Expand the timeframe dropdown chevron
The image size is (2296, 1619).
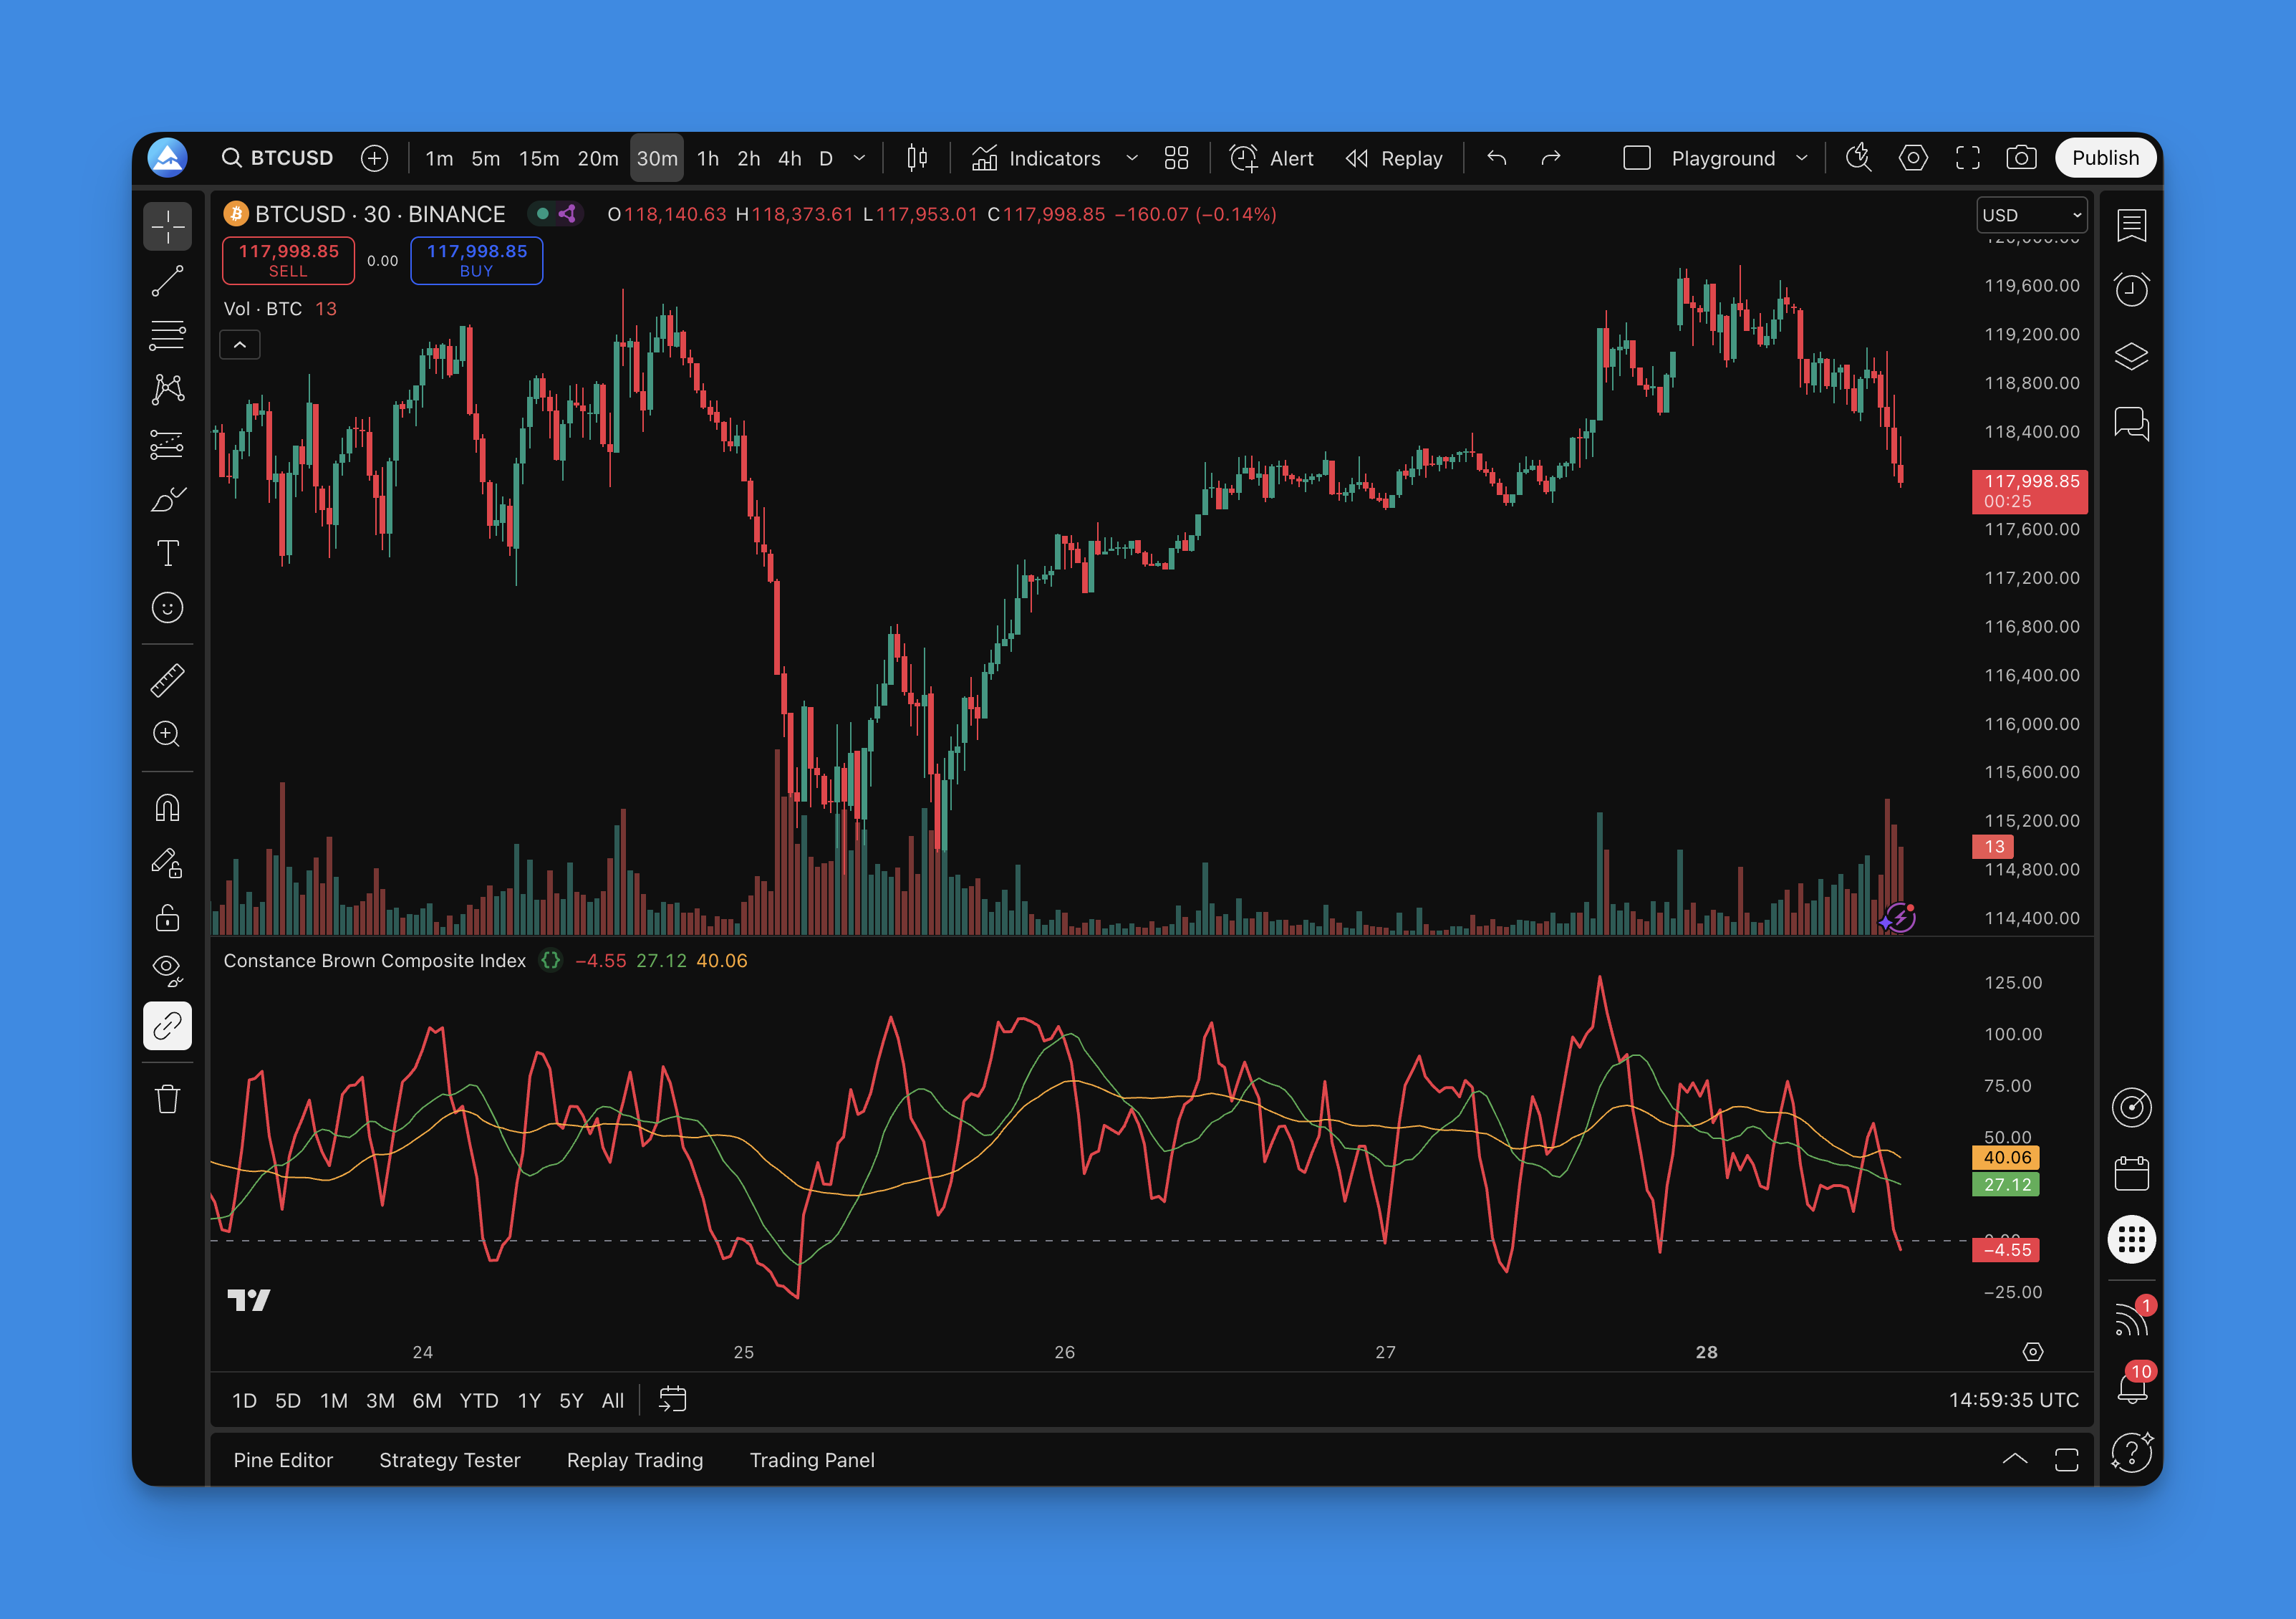(x=859, y=158)
